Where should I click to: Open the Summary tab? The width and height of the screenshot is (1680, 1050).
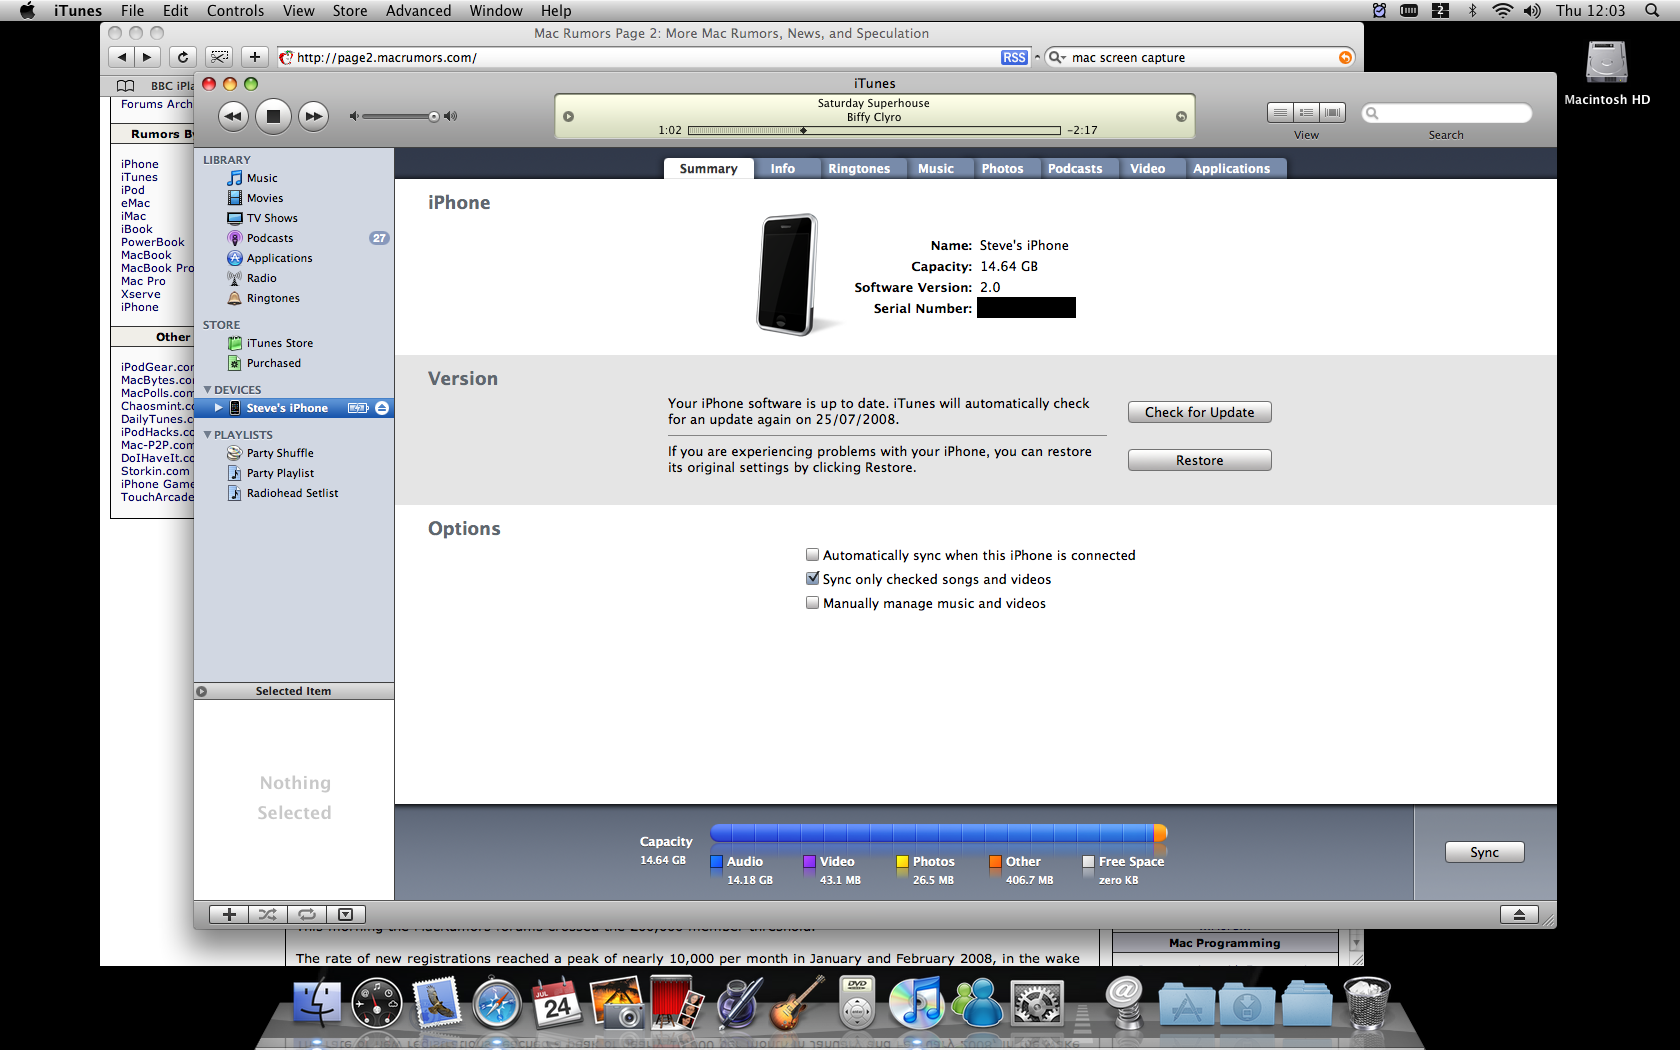coord(708,169)
